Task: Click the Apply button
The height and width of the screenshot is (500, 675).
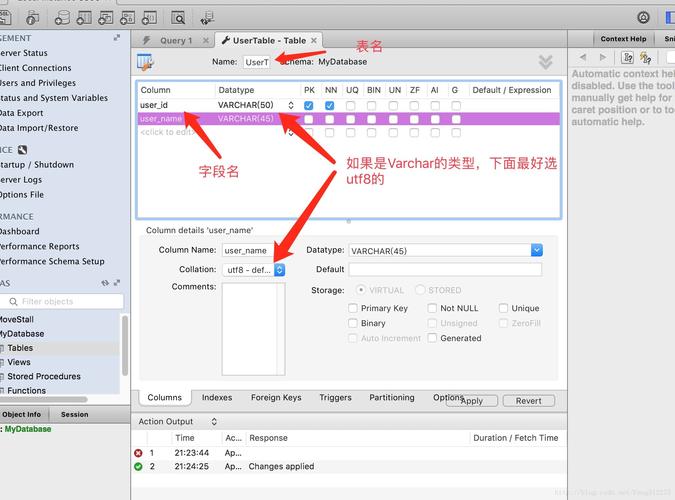Action: pyautogui.click(x=472, y=401)
